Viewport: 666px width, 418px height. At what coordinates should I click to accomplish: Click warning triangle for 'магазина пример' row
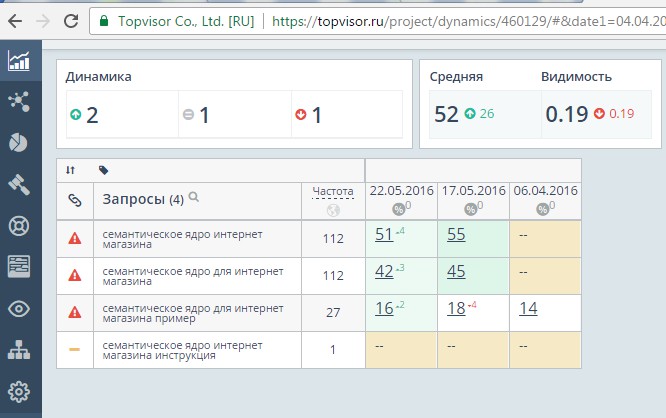pos(75,312)
